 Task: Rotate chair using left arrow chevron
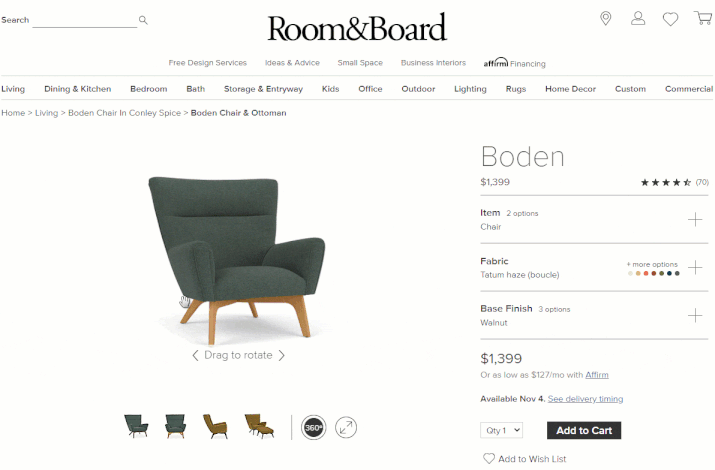pos(195,356)
